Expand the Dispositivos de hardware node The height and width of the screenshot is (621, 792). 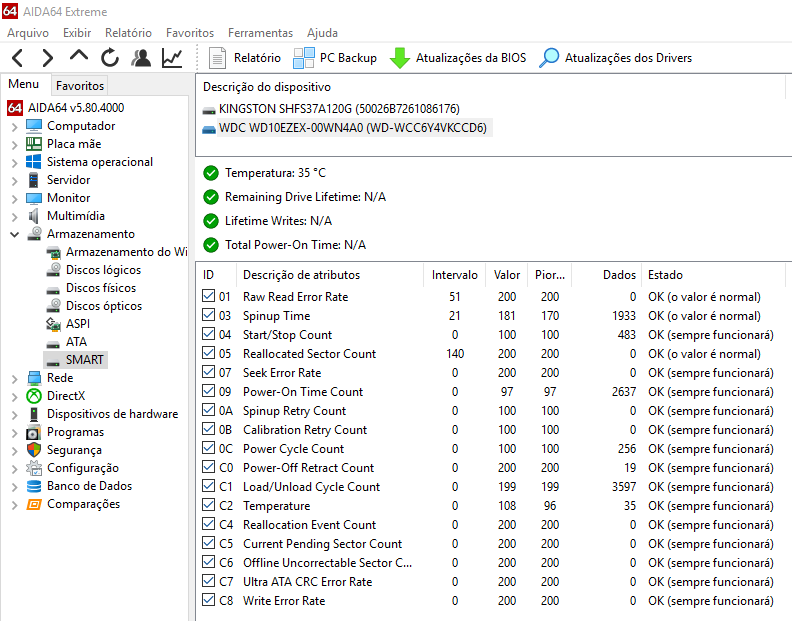point(15,415)
